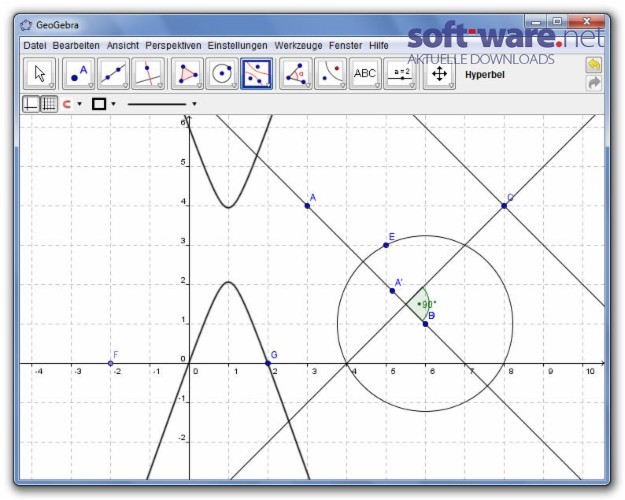
Task: Open the Perspektiven menu
Action: tap(173, 45)
